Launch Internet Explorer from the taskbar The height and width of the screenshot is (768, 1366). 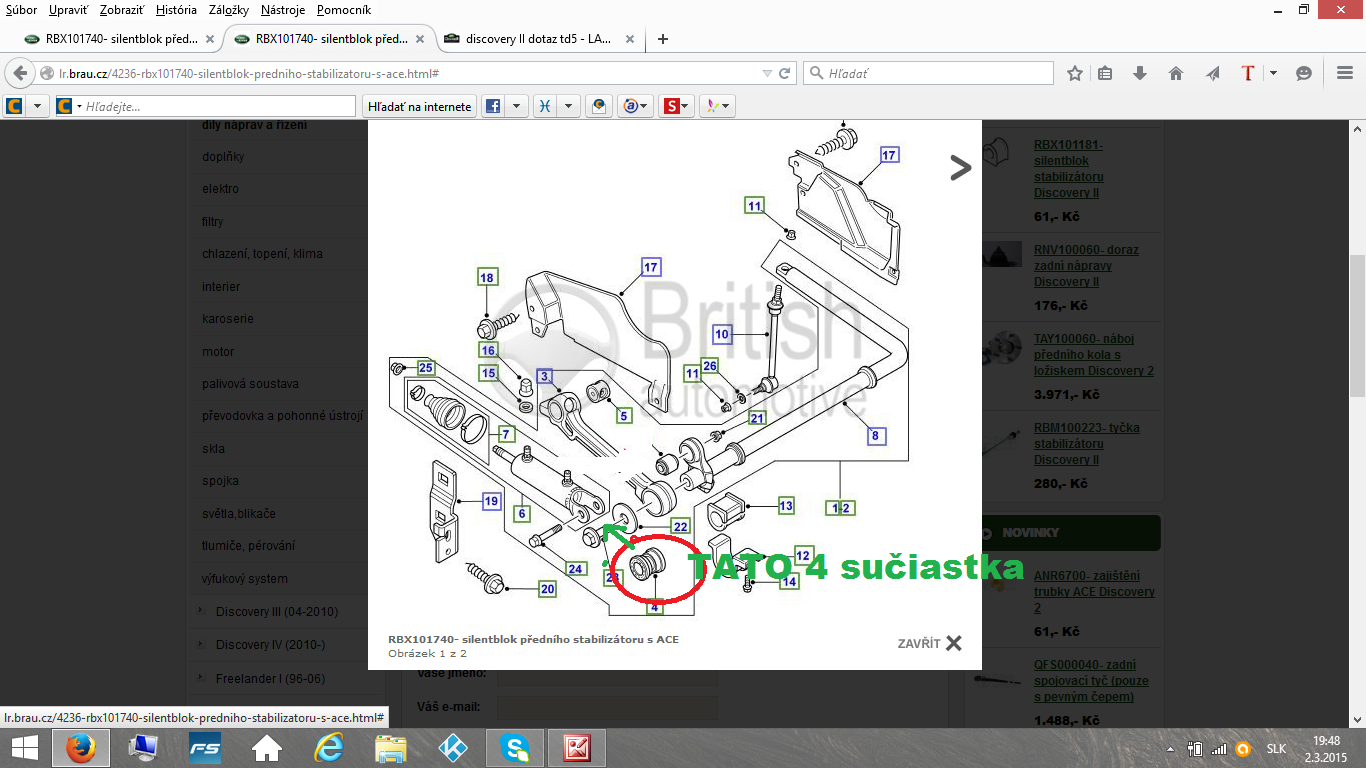(329, 748)
